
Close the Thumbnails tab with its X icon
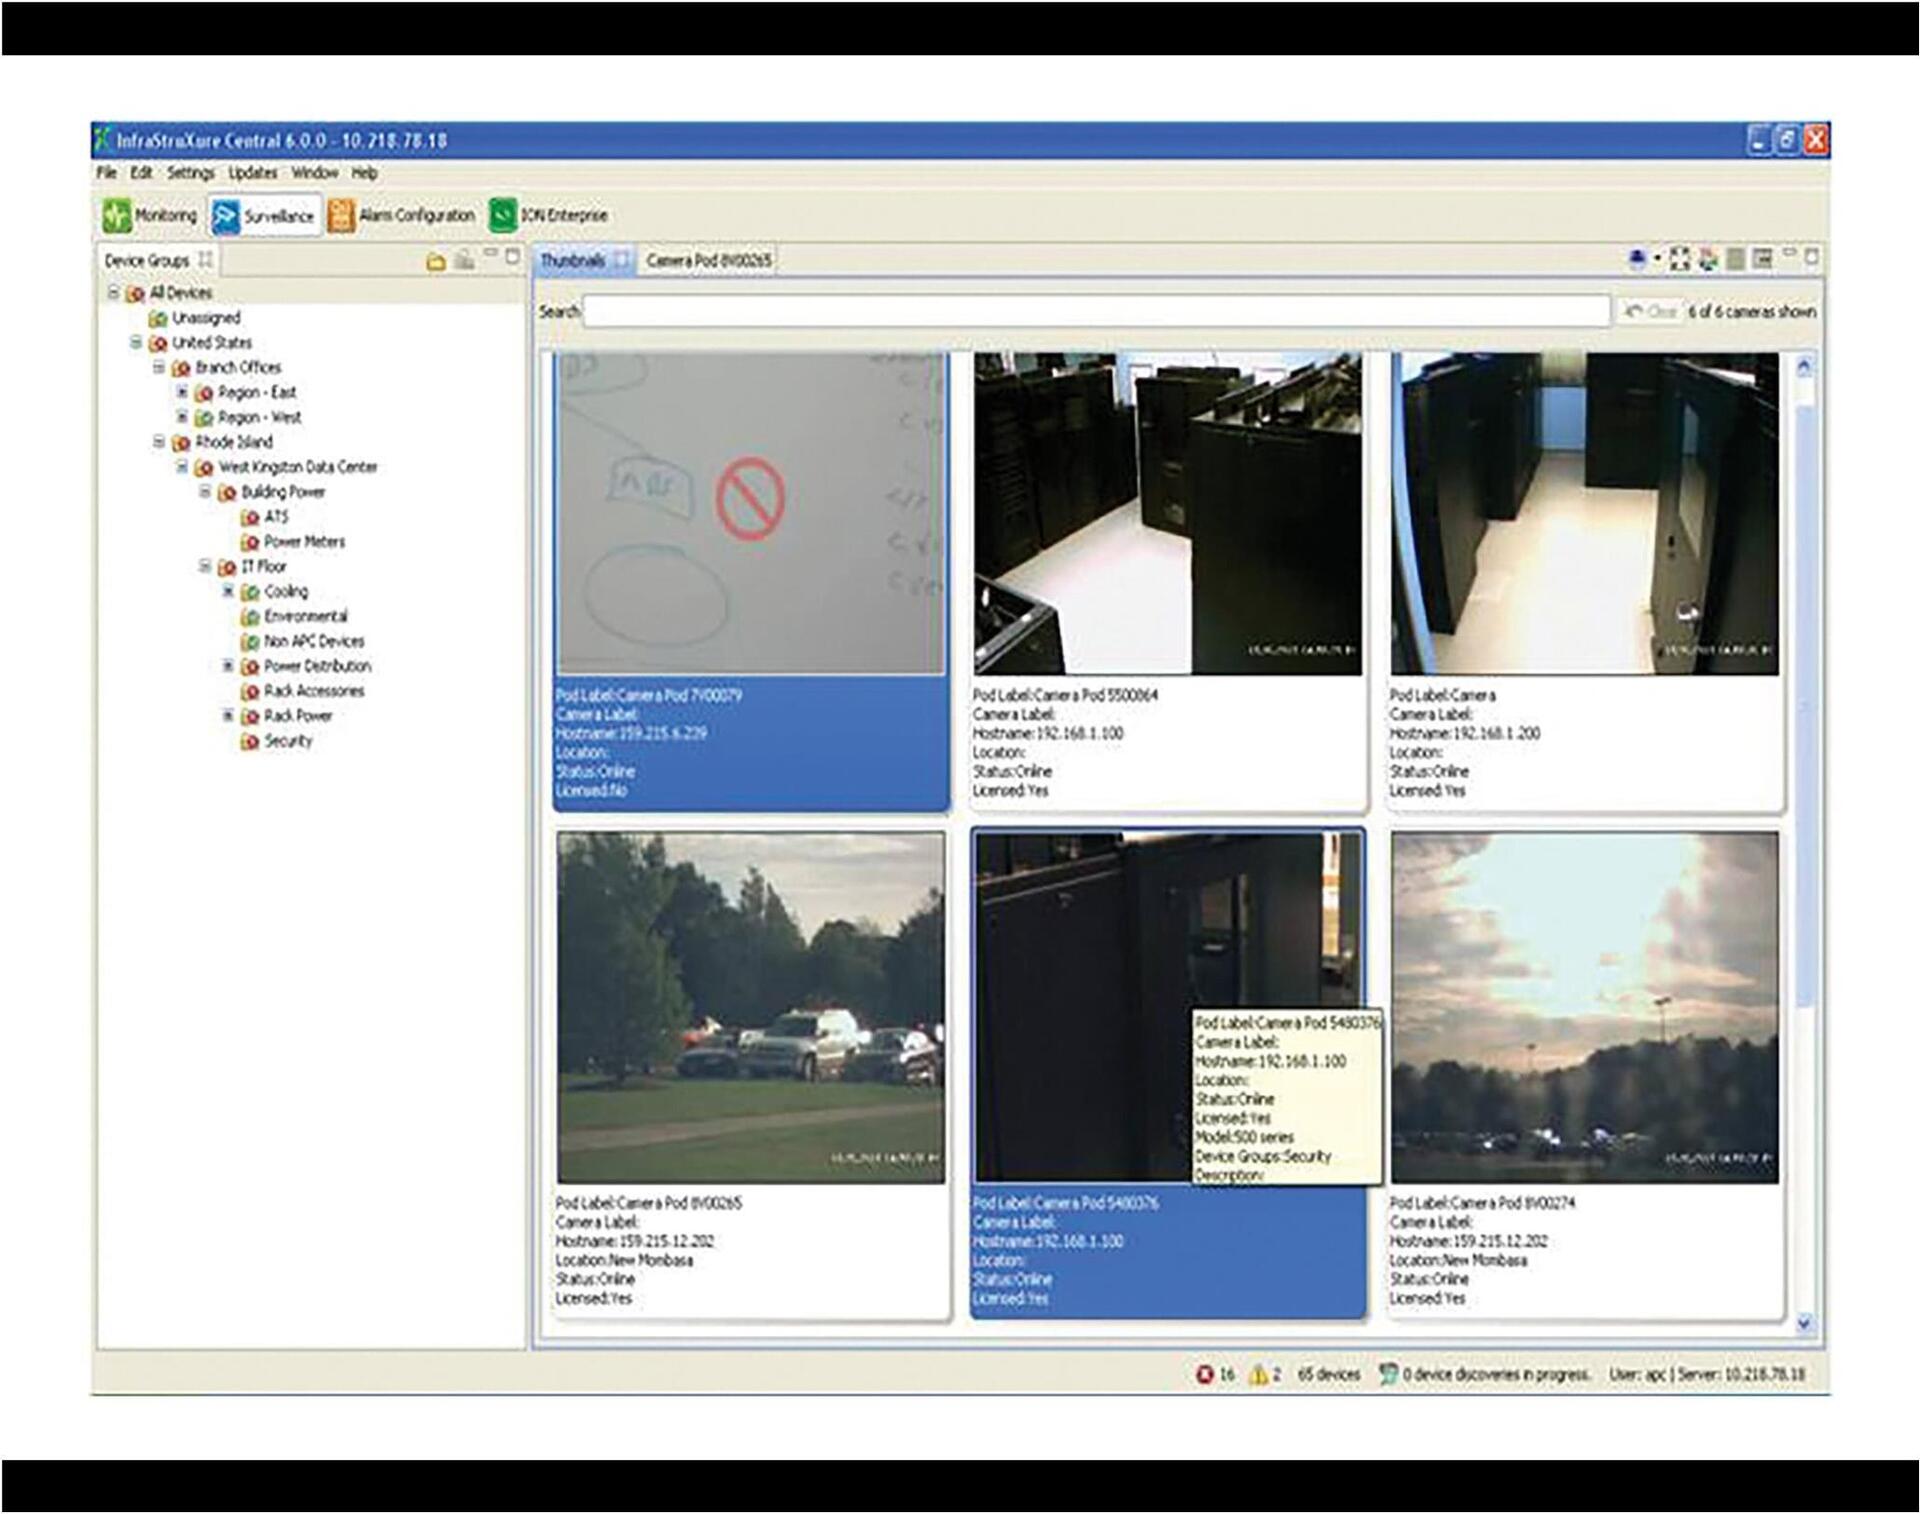point(621,260)
